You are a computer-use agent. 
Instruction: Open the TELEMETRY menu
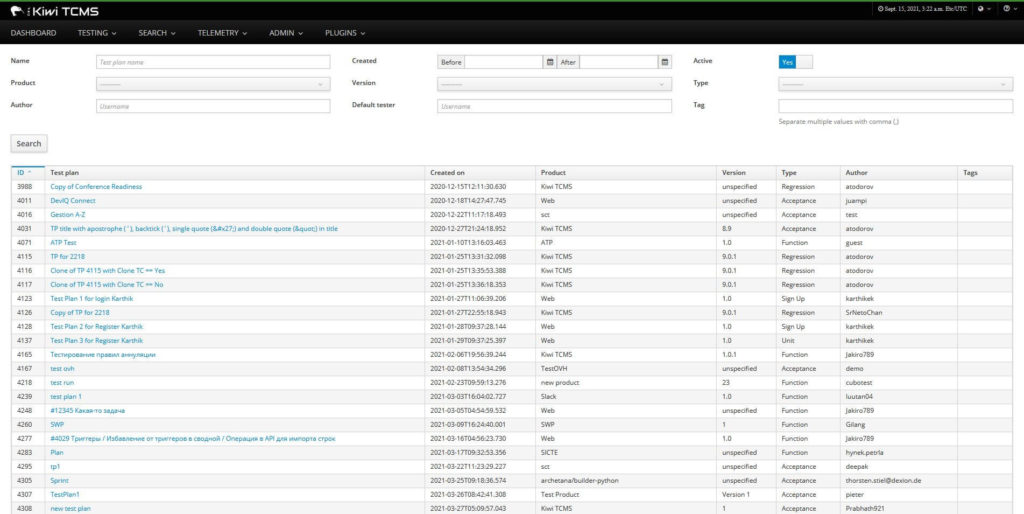[x=222, y=33]
